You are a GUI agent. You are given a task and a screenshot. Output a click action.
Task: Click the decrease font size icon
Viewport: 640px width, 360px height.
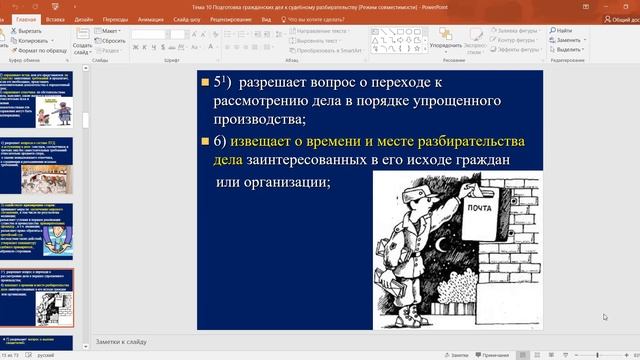[203, 35]
